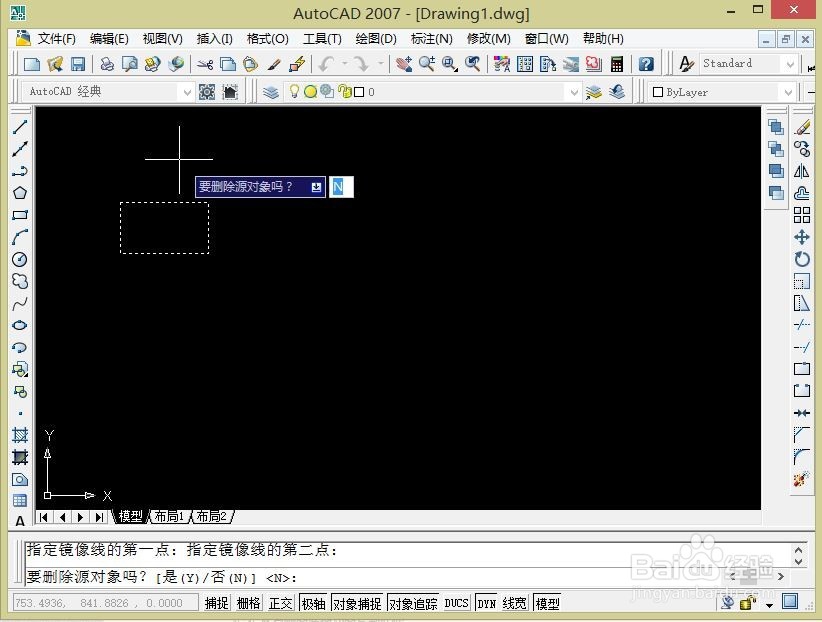Image resolution: width=822 pixels, height=622 pixels.
Task: Select the Mirror modify tool
Action: [x=802, y=171]
